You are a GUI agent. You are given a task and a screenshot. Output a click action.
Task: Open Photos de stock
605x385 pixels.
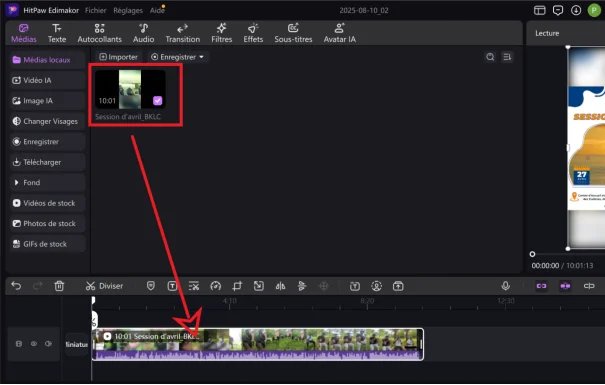point(47,223)
